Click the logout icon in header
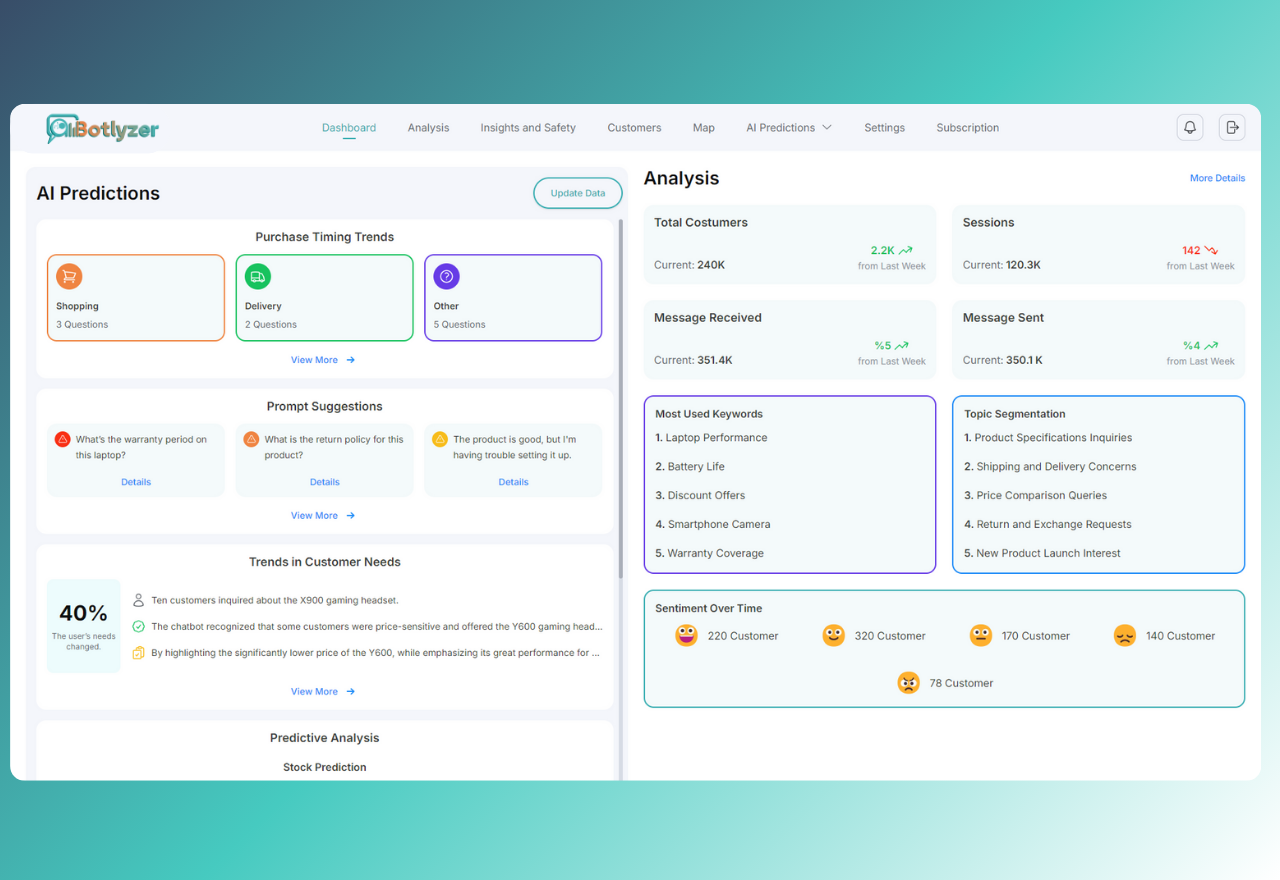Image resolution: width=1280 pixels, height=880 pixels. (x=1232, y=127)
